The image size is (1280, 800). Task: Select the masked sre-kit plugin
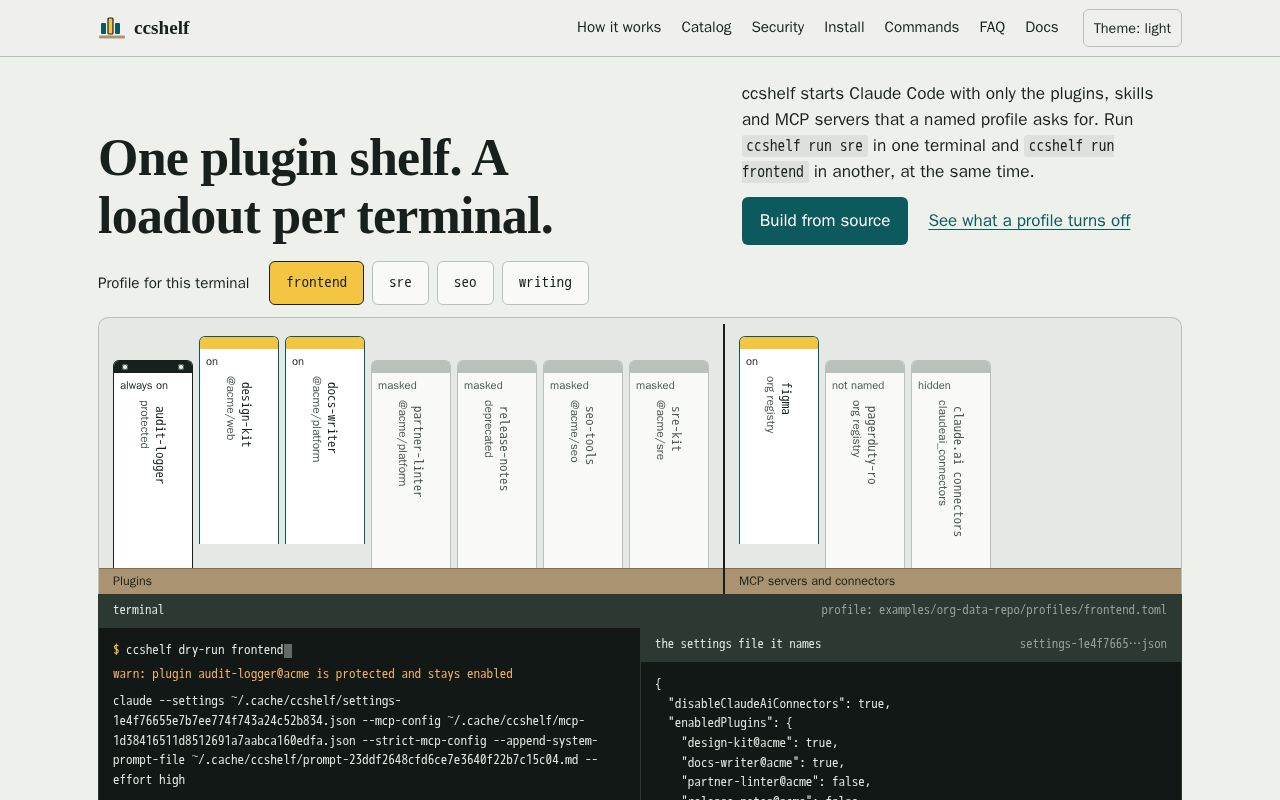click(669, 464)
